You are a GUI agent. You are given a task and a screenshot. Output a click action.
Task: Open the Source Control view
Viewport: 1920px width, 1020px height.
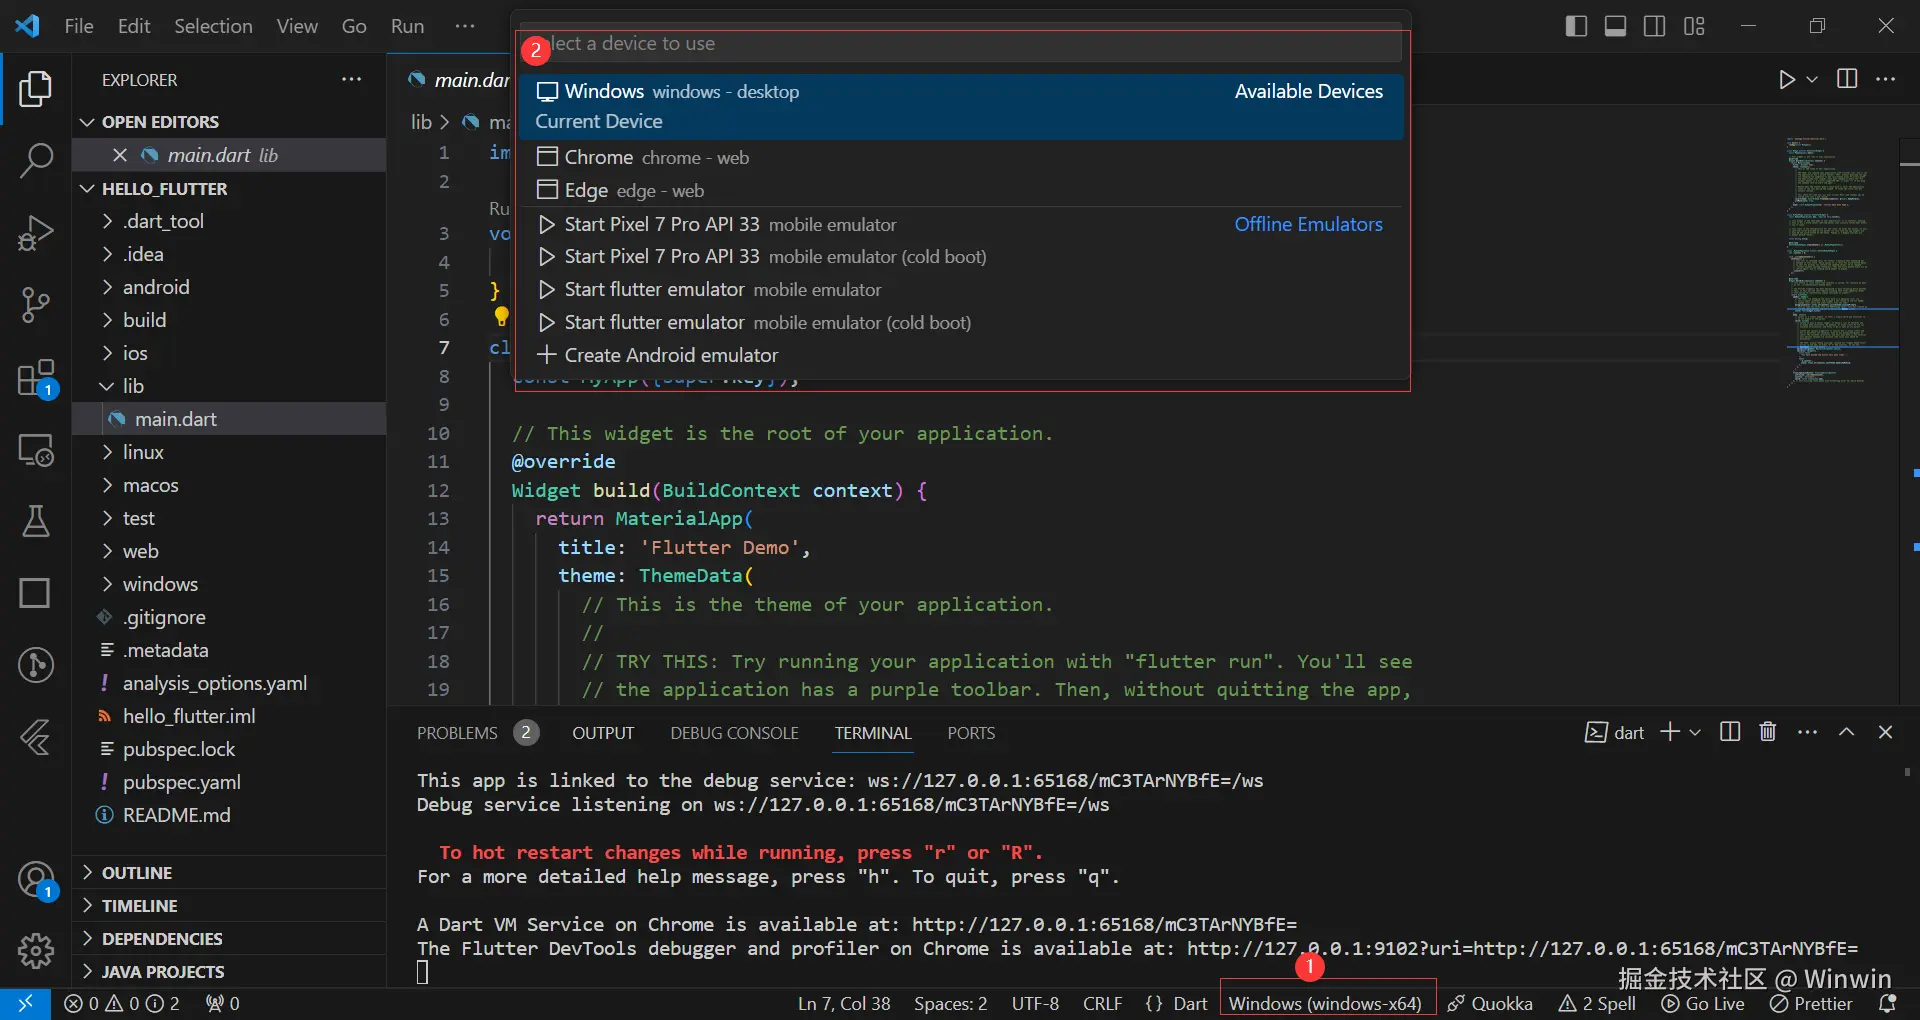[x=36, y=305]
